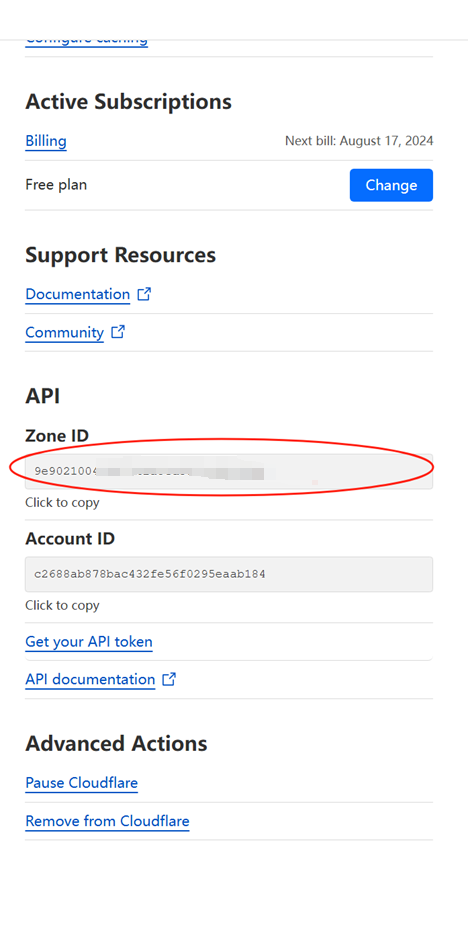The height and width of the screenshot is (931, 468).
Task: Click the external-link icon after API documentation
Action: (x=169, y=679)
